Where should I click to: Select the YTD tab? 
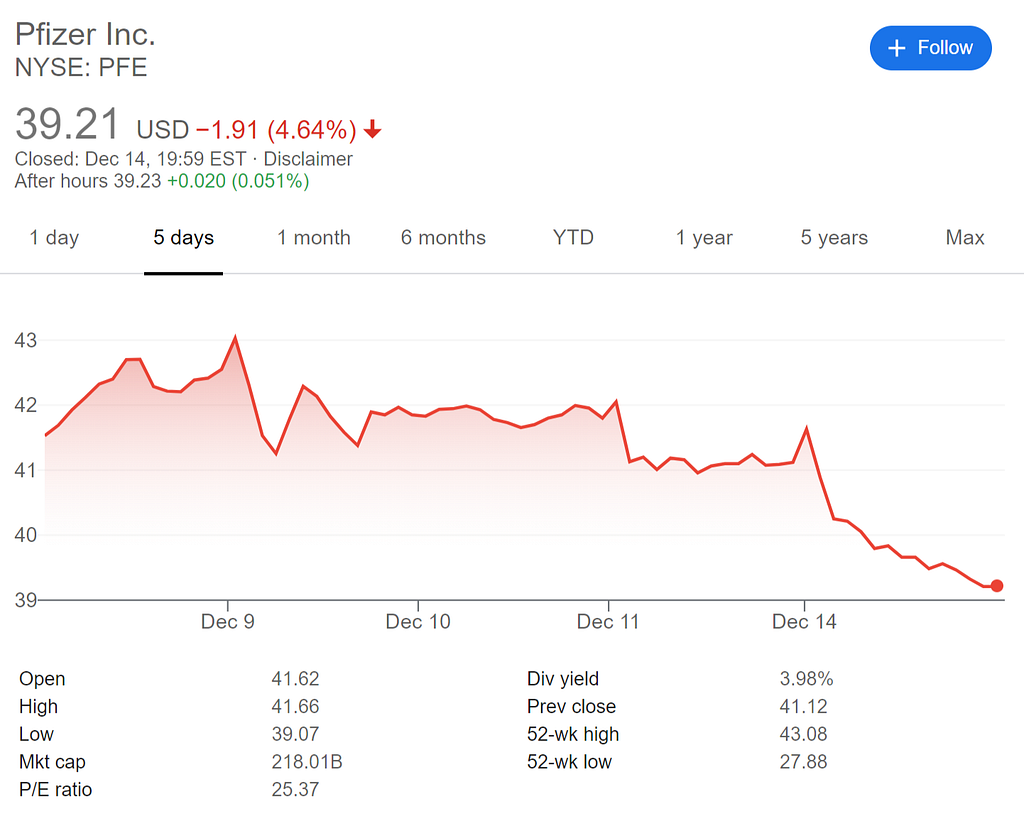pos(573,238)
